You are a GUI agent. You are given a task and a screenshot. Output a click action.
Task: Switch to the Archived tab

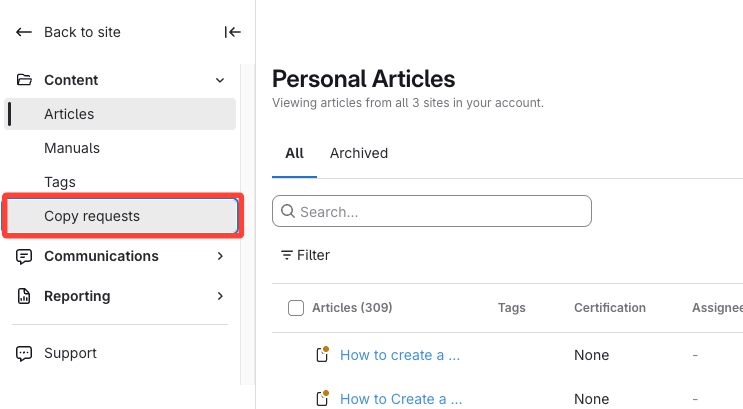(359, 153)
